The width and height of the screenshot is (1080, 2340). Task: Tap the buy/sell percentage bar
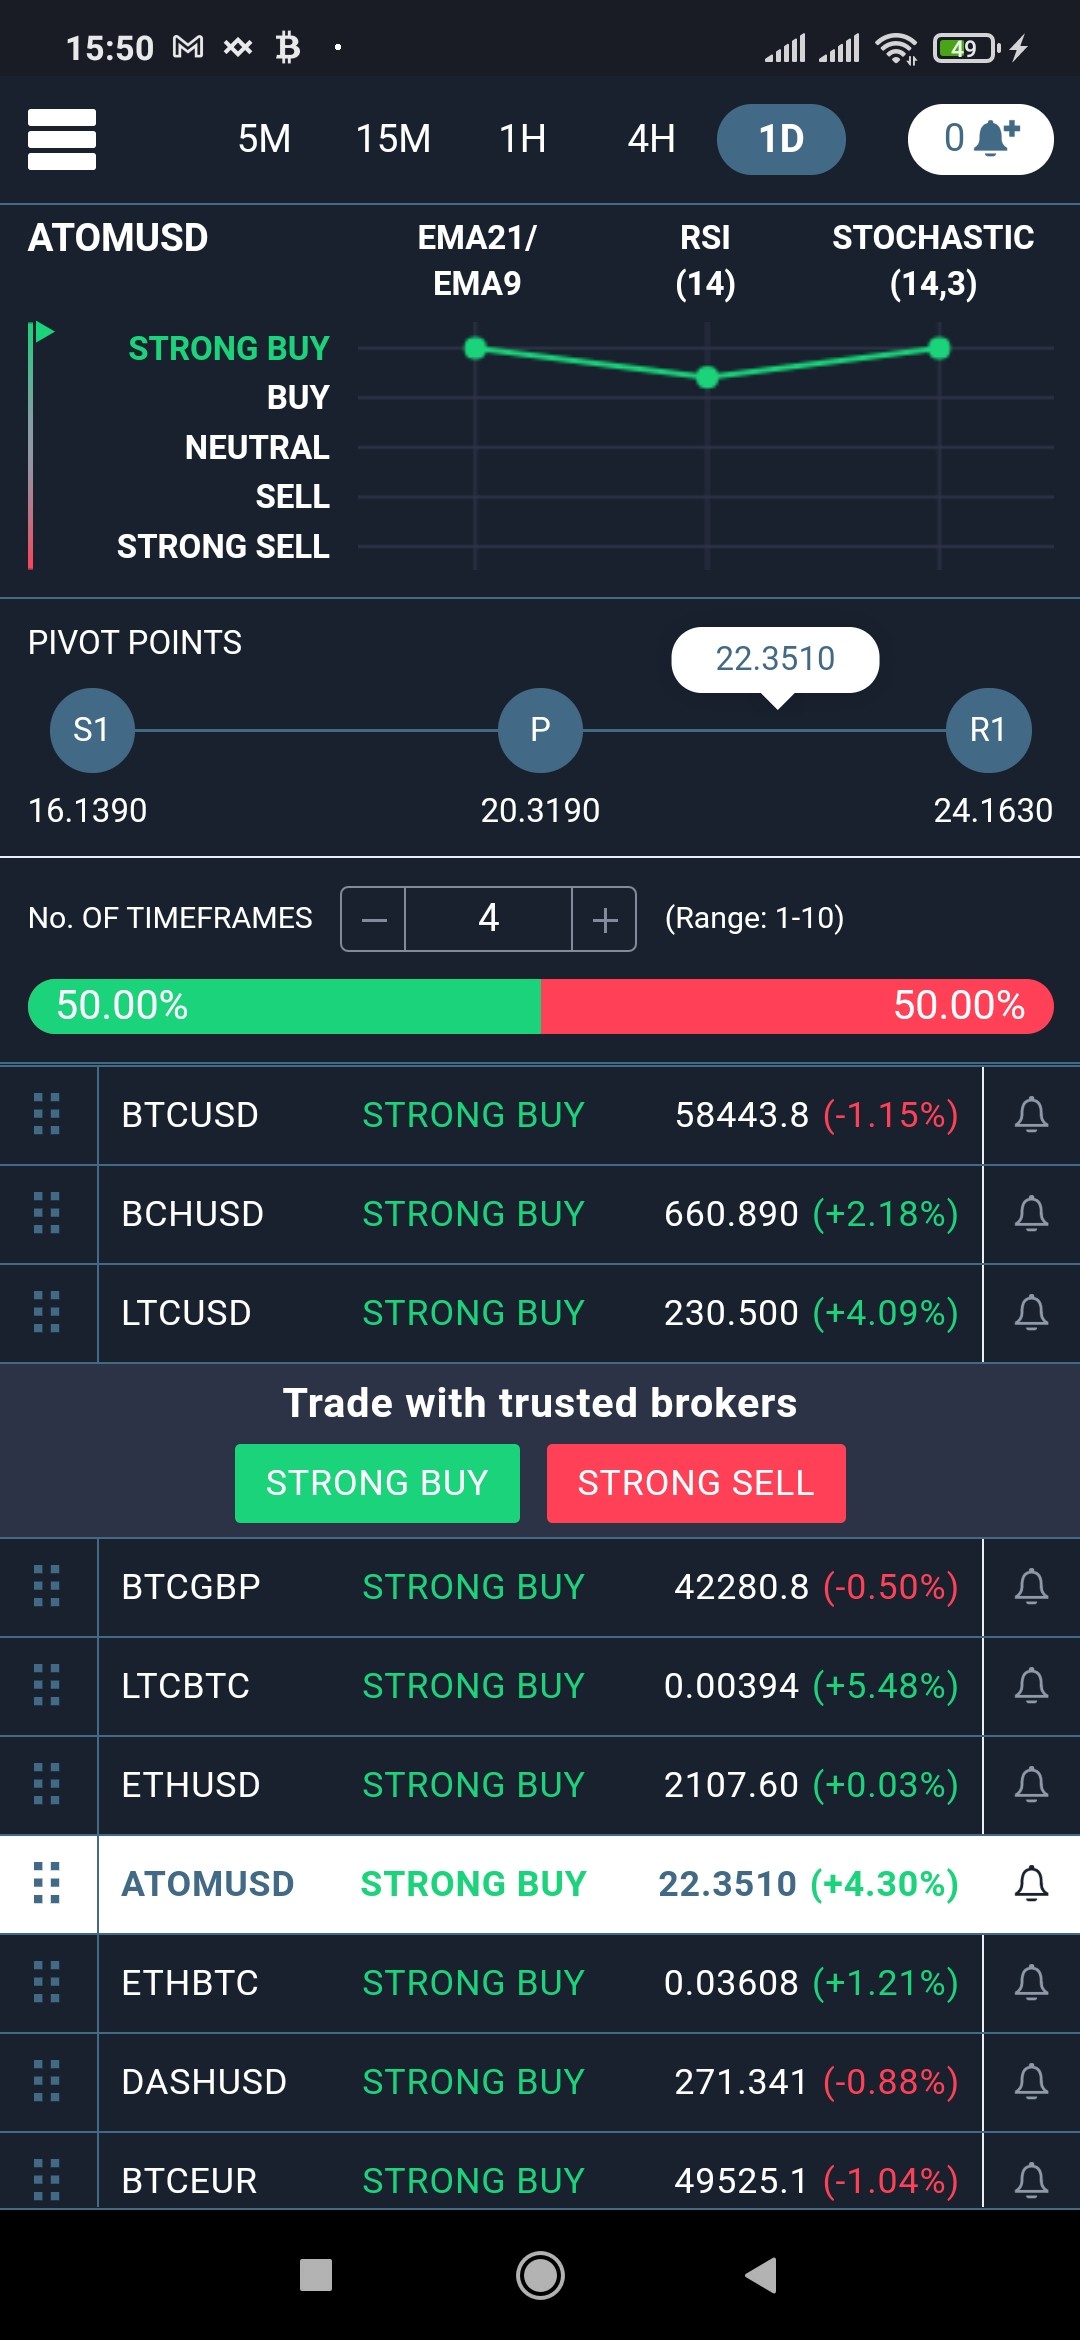click(540, 1006)
